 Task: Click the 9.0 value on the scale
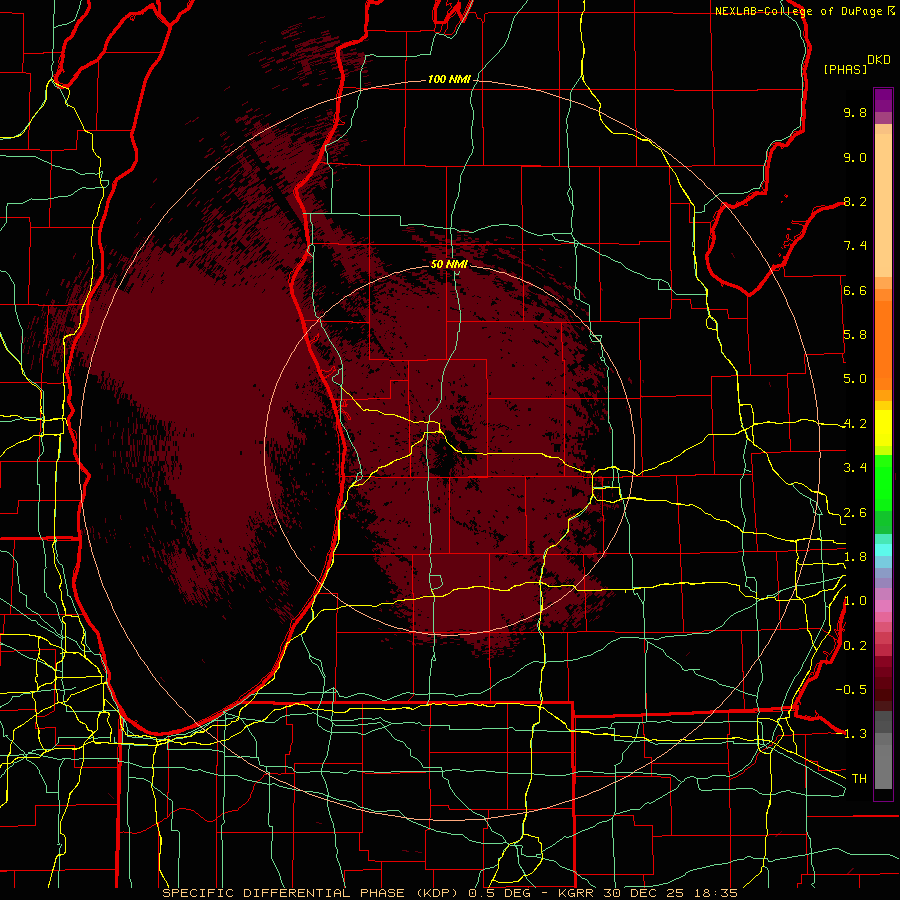click(x=855, y=157)
